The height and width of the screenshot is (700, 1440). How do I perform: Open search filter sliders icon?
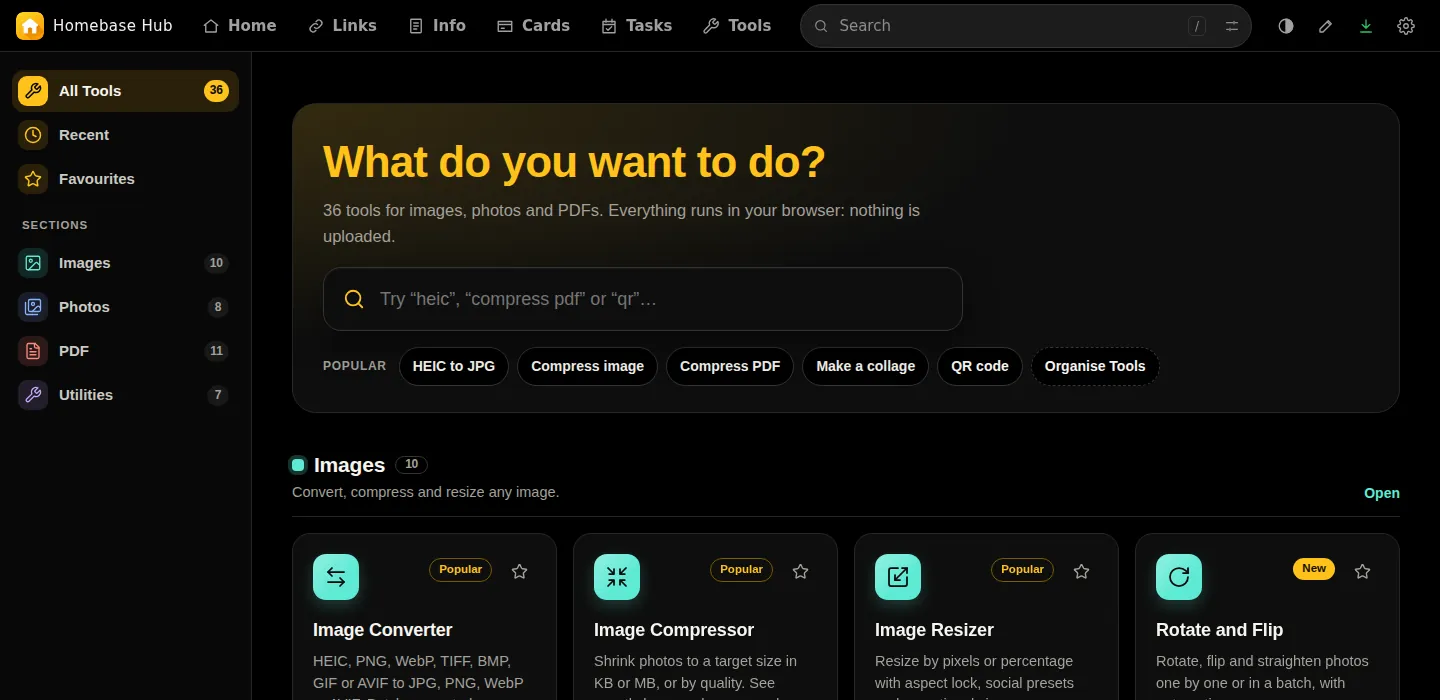coord(1232,26)
